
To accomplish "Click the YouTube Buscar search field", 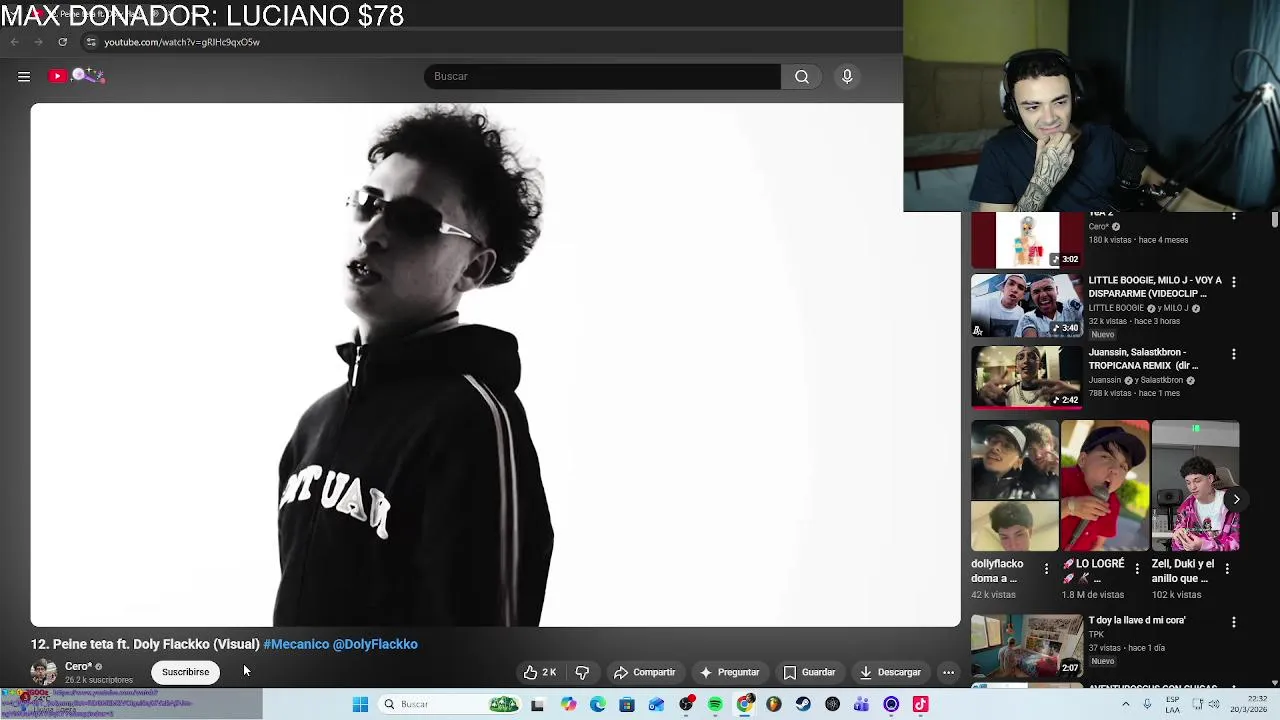I will click(602, 76).
